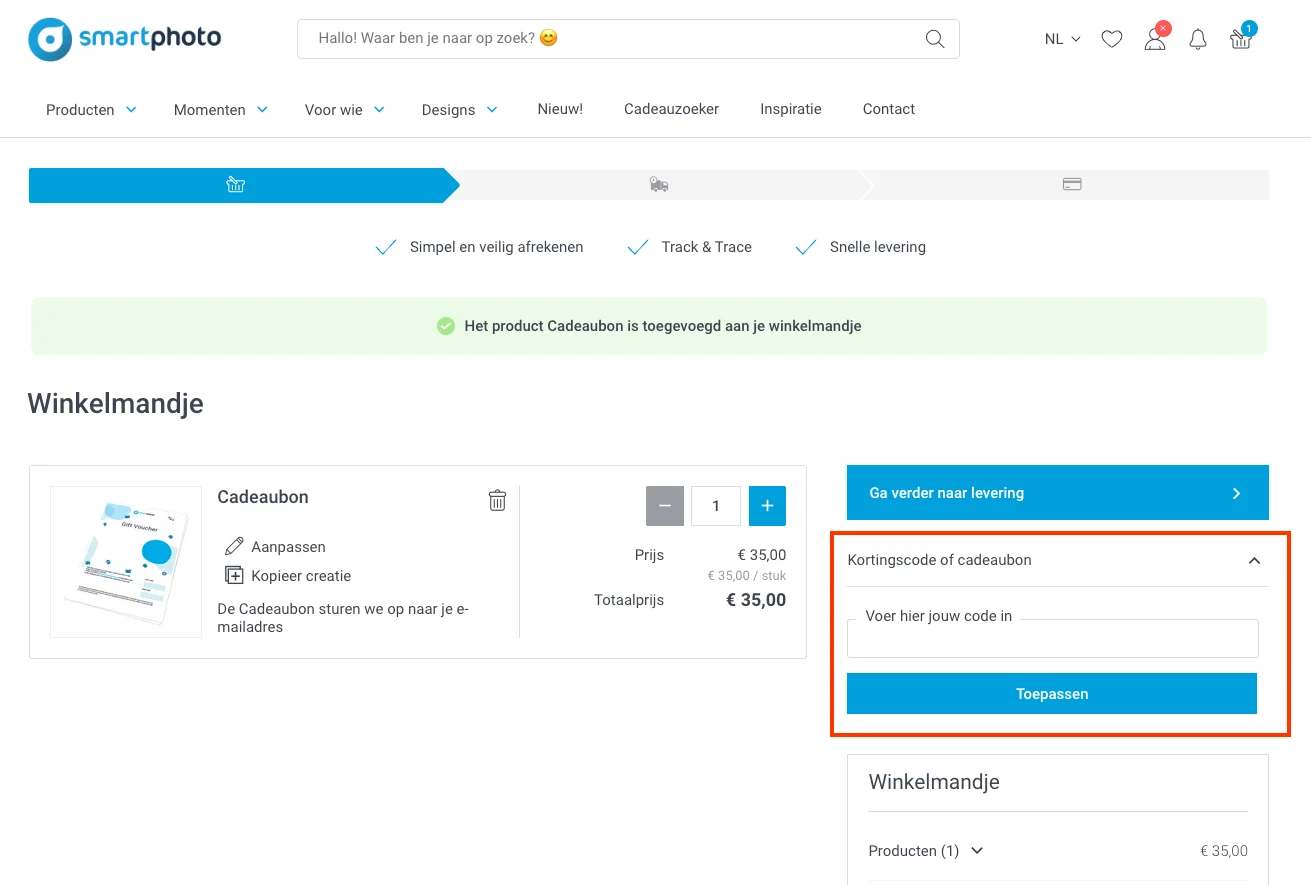Select the smartphoto logo
This screenshot has height=885, width=1311.
pos(124,37)
